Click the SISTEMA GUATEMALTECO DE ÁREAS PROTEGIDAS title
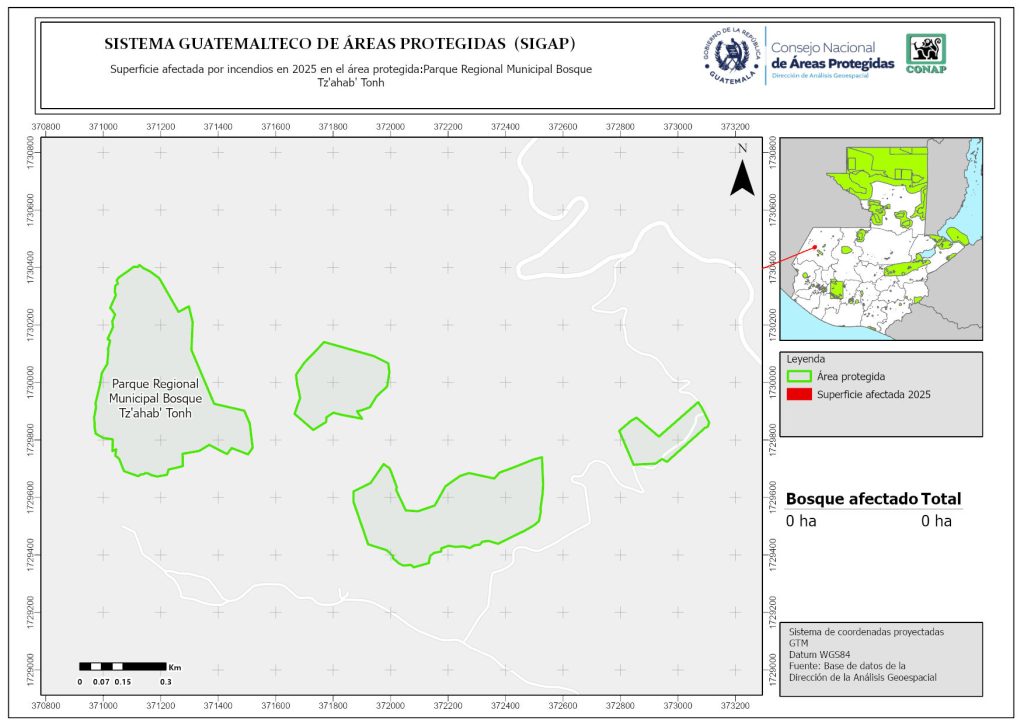This screenshot has width=1024, height=724. 340,45
